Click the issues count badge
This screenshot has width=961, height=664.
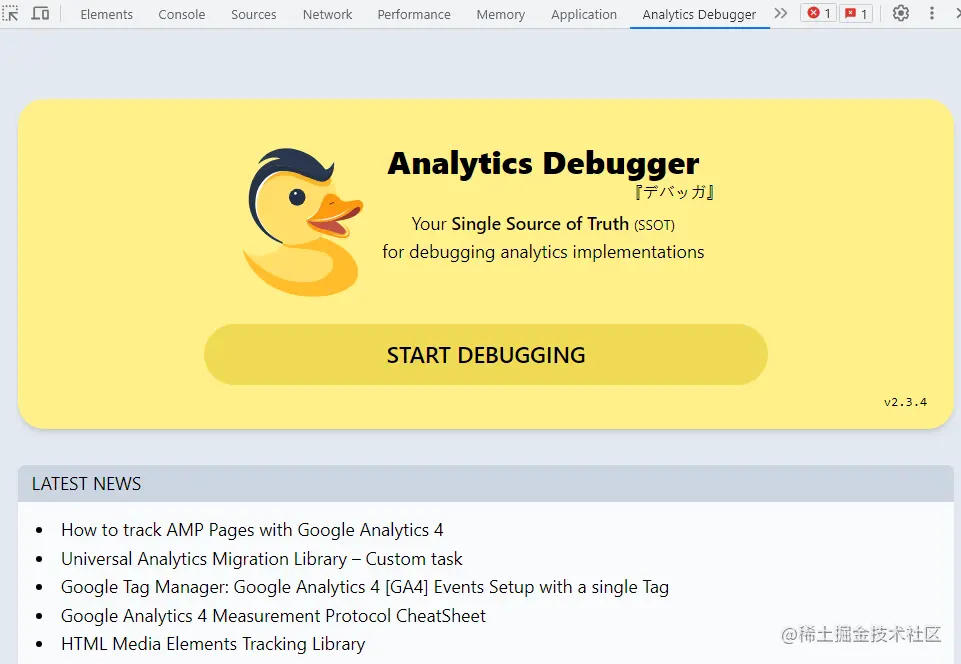[856, 13]
